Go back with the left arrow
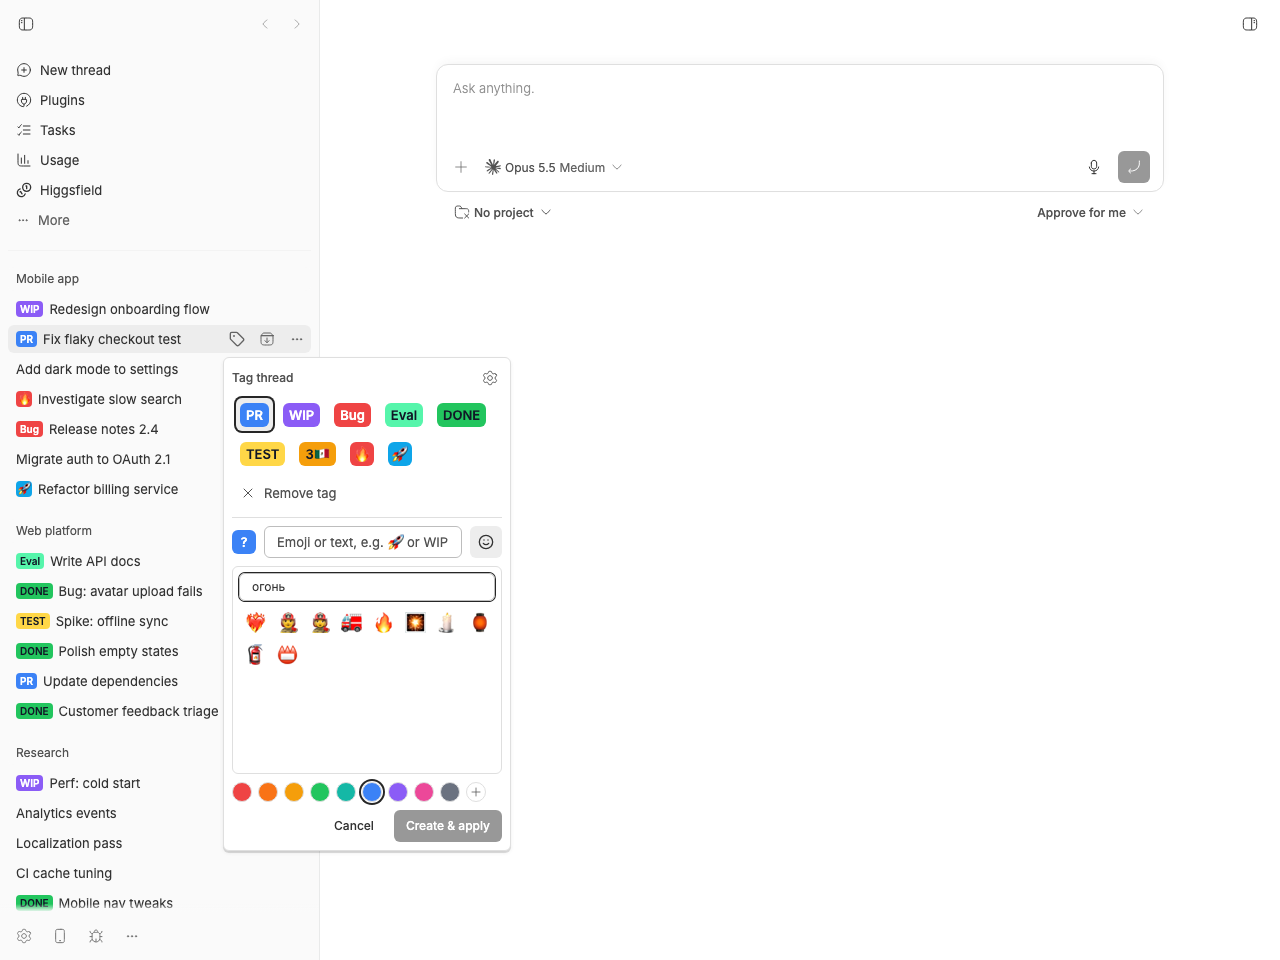 (265, 24)
